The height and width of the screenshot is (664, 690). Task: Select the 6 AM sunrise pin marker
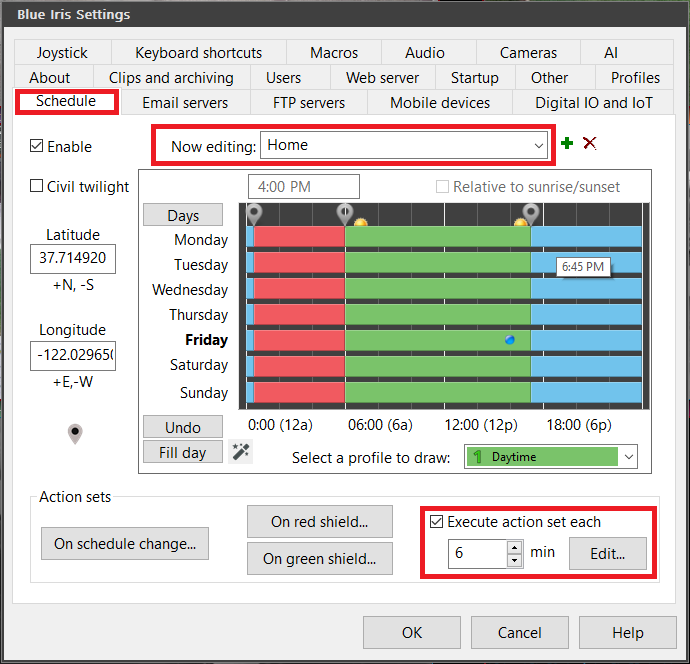(x=345, y=214)
